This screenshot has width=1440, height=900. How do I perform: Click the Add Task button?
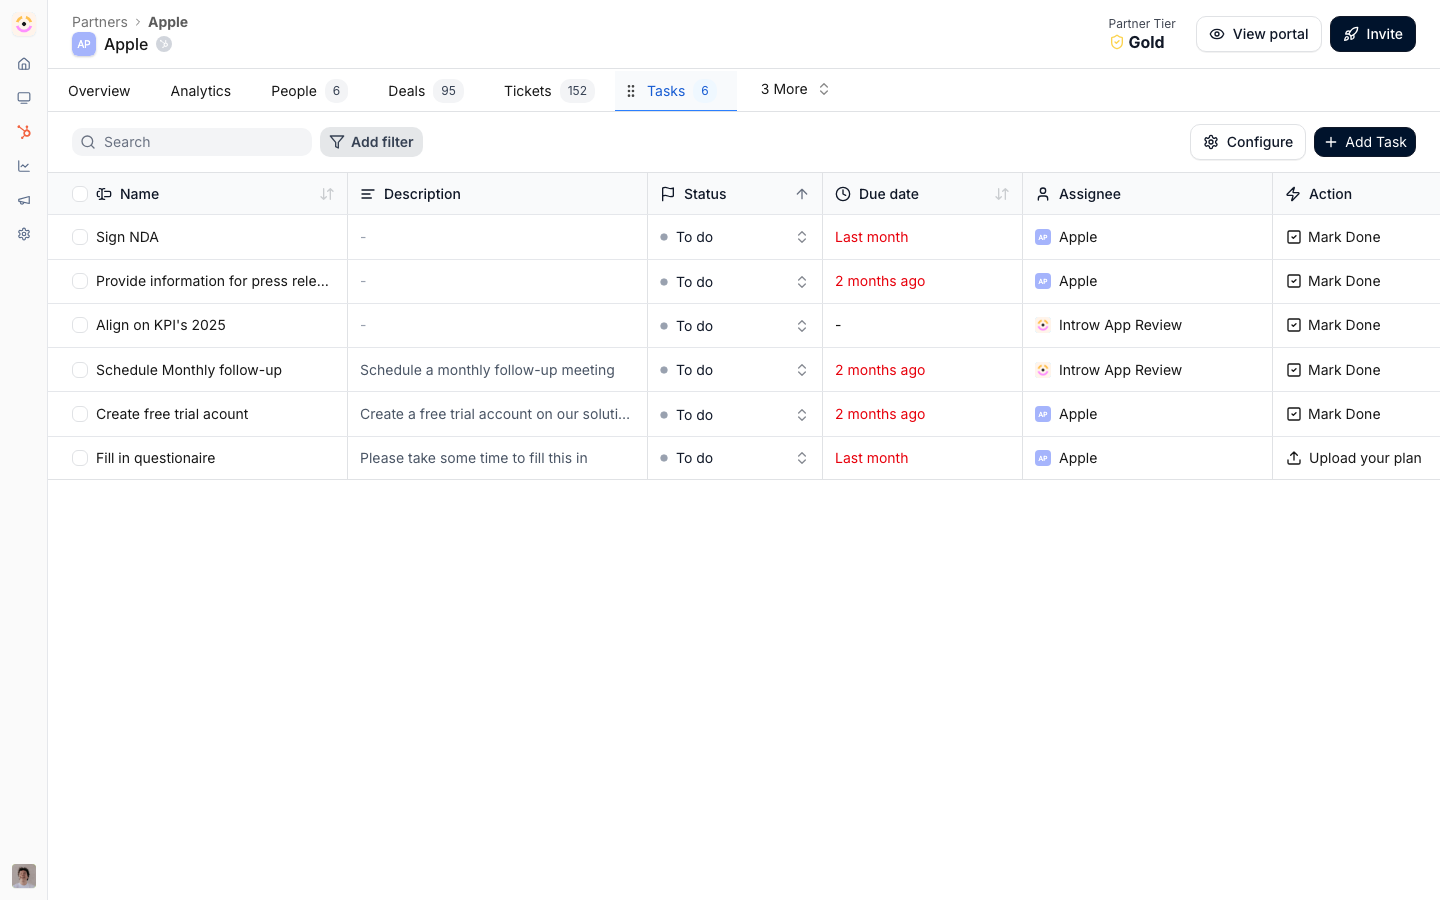1364,142
